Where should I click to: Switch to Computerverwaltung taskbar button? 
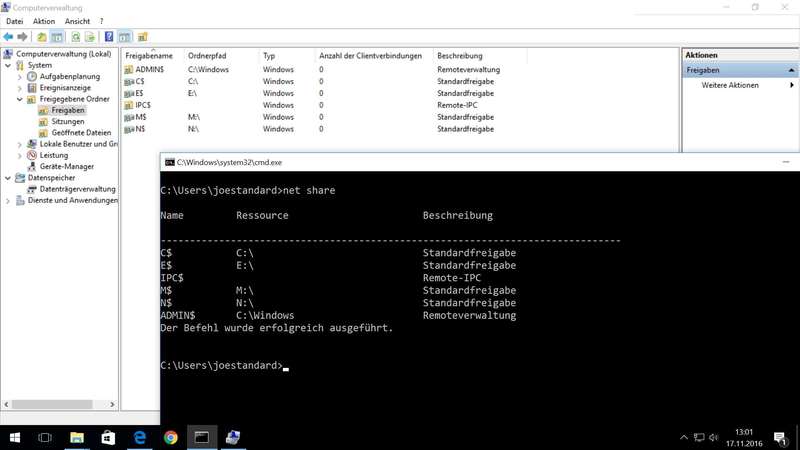[x=233, y=438]
